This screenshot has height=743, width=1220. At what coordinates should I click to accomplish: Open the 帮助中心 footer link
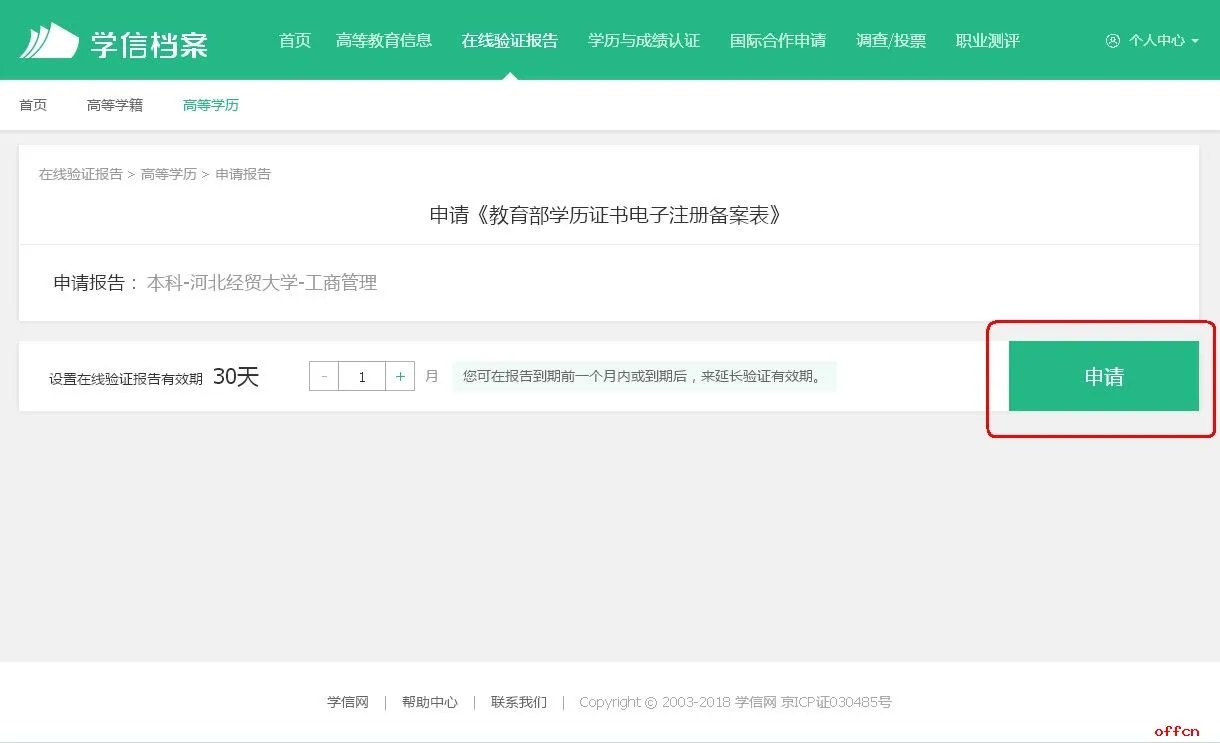click(430, 702)
